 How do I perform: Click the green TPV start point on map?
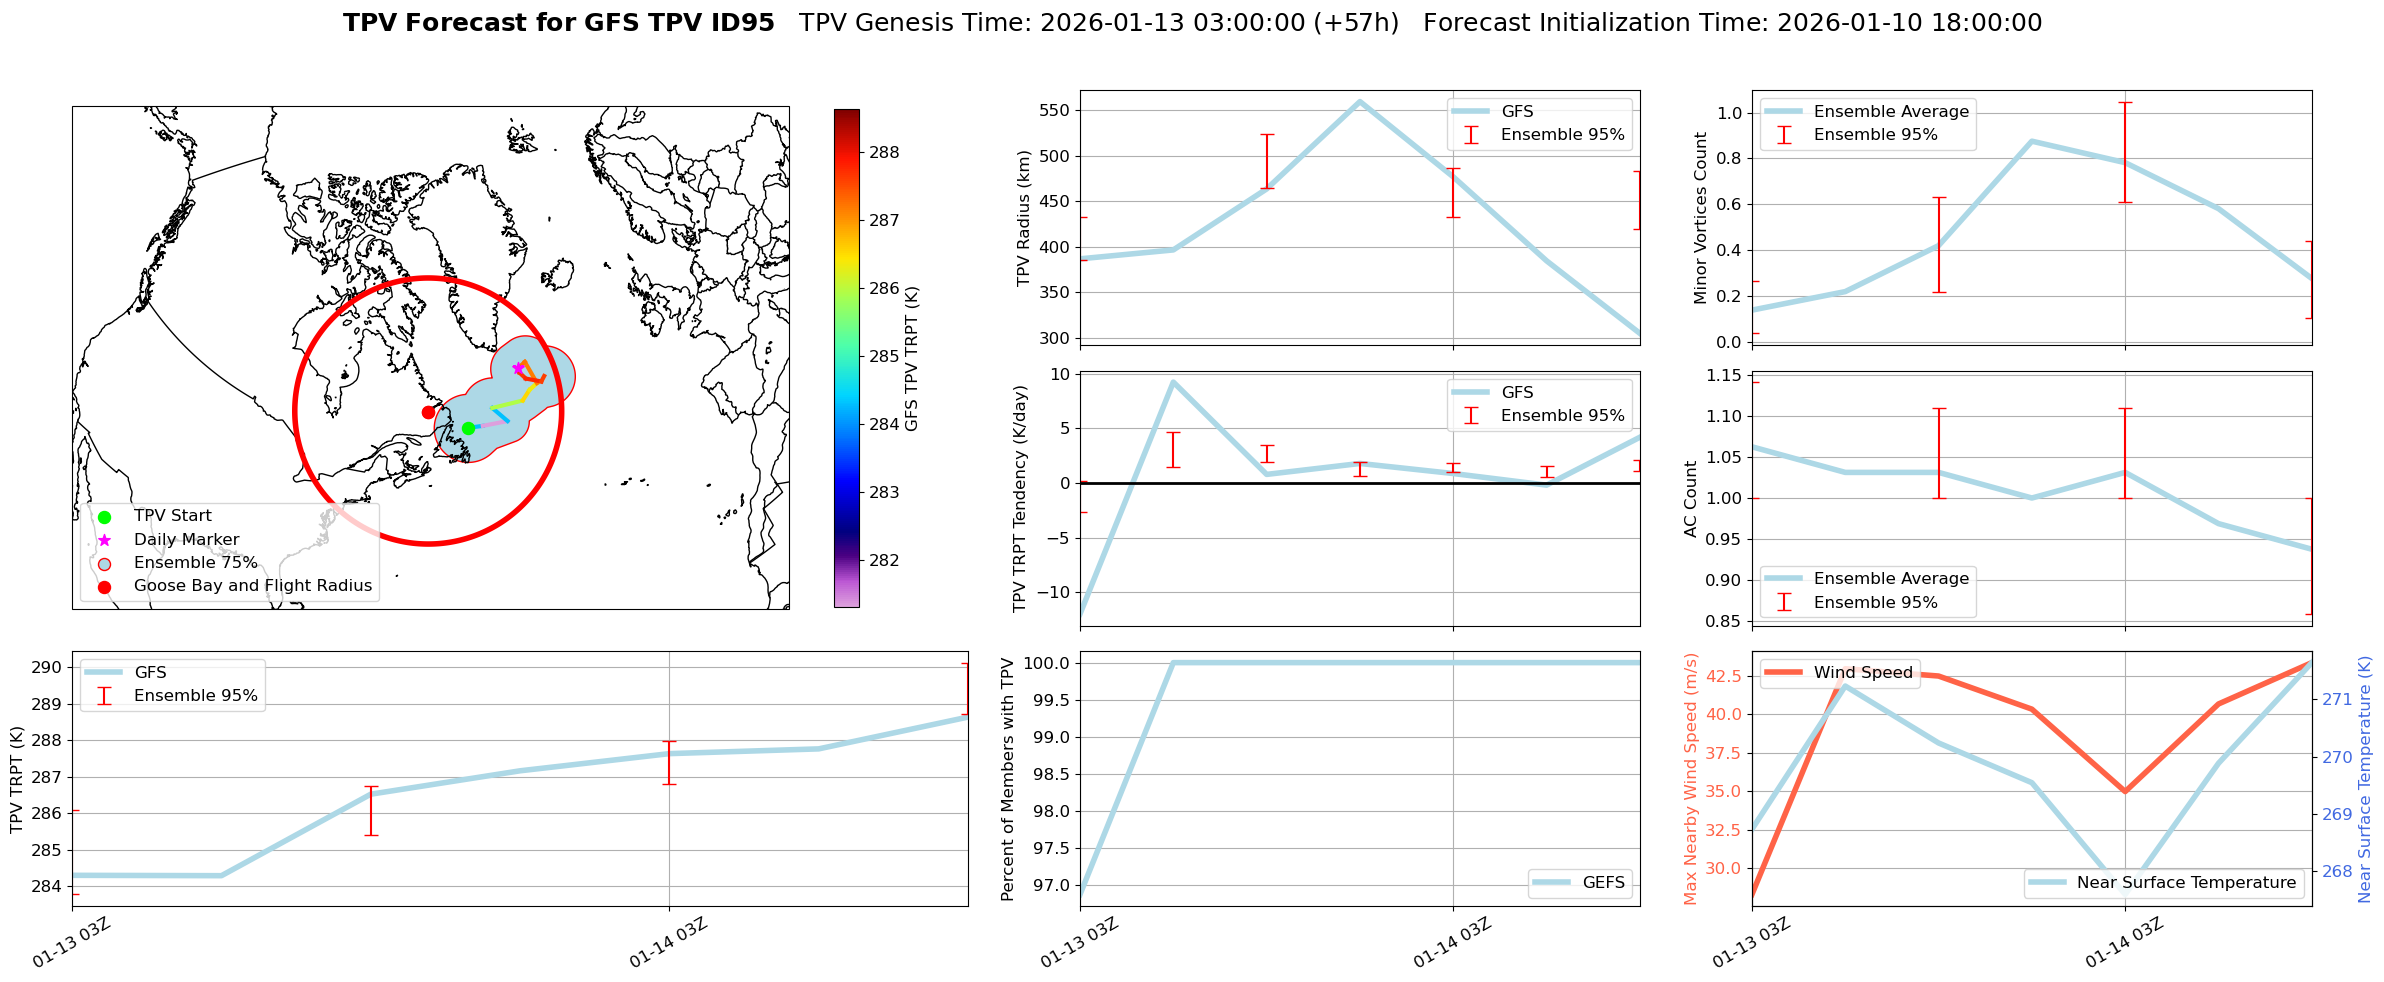(468, 429)
